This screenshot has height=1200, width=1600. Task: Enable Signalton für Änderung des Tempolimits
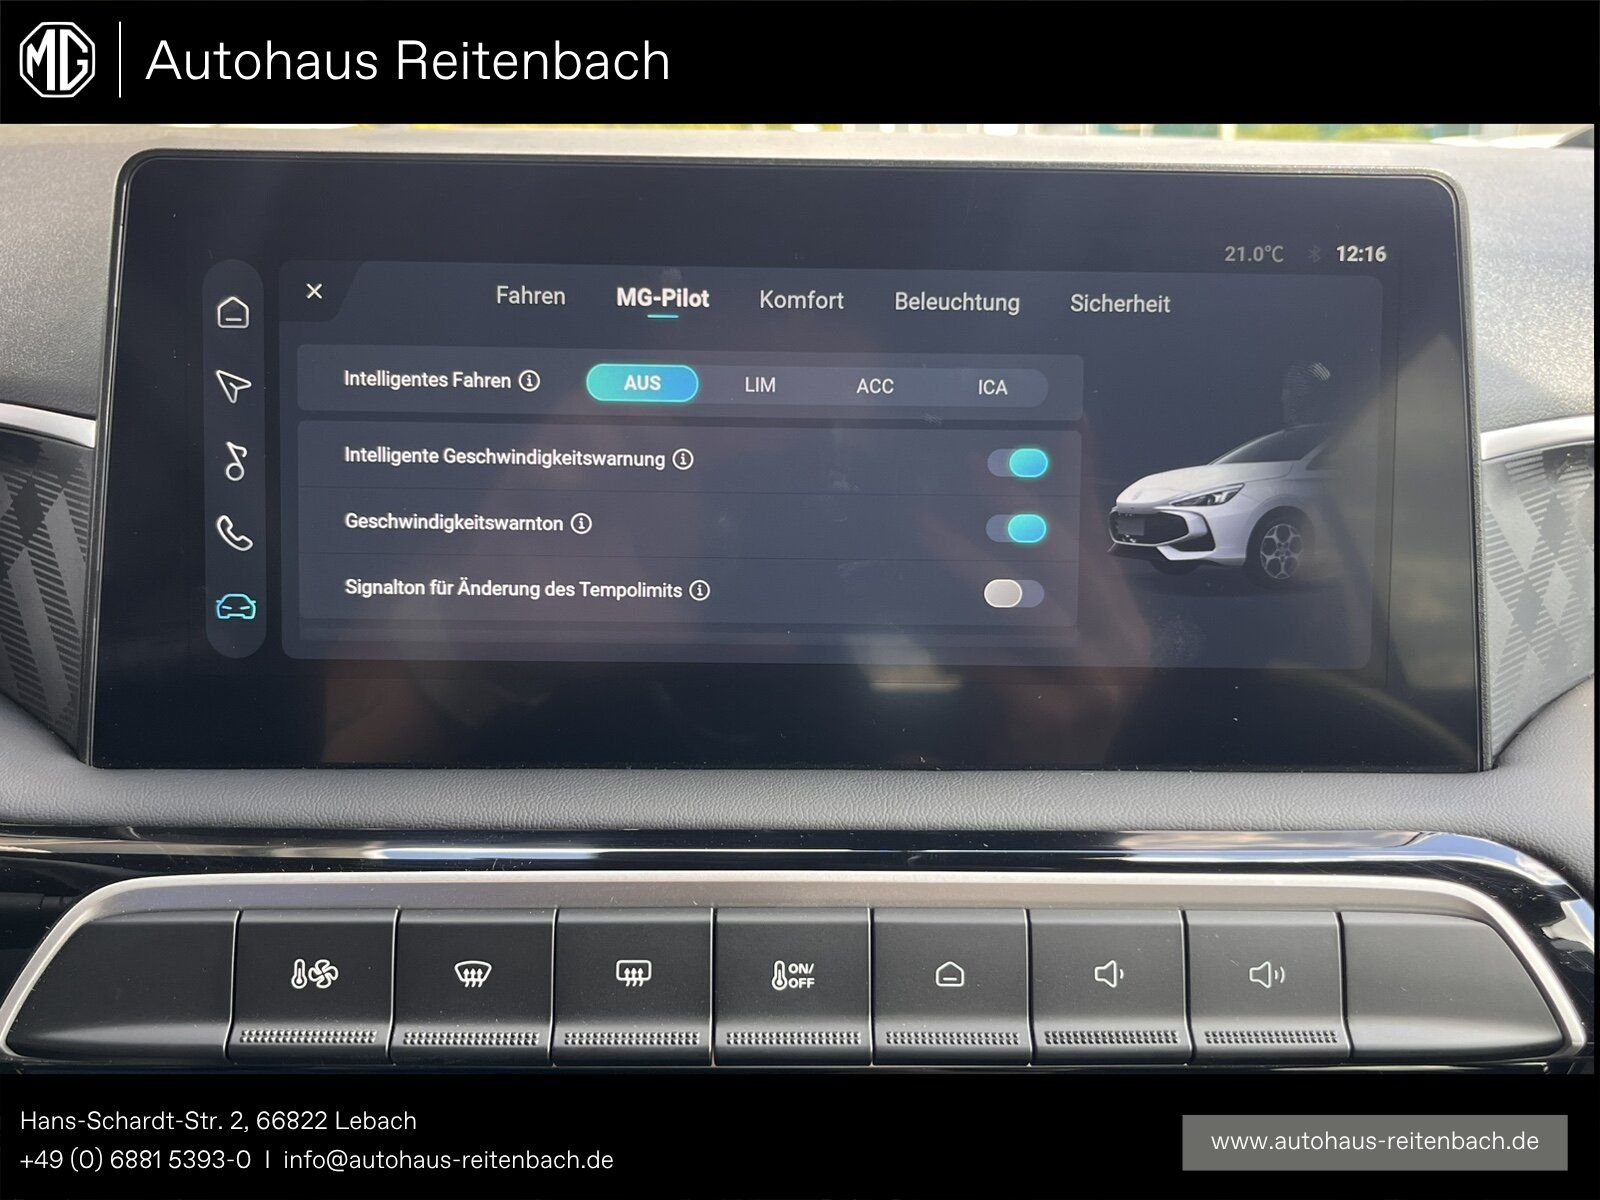click(x=1013, y=594)
